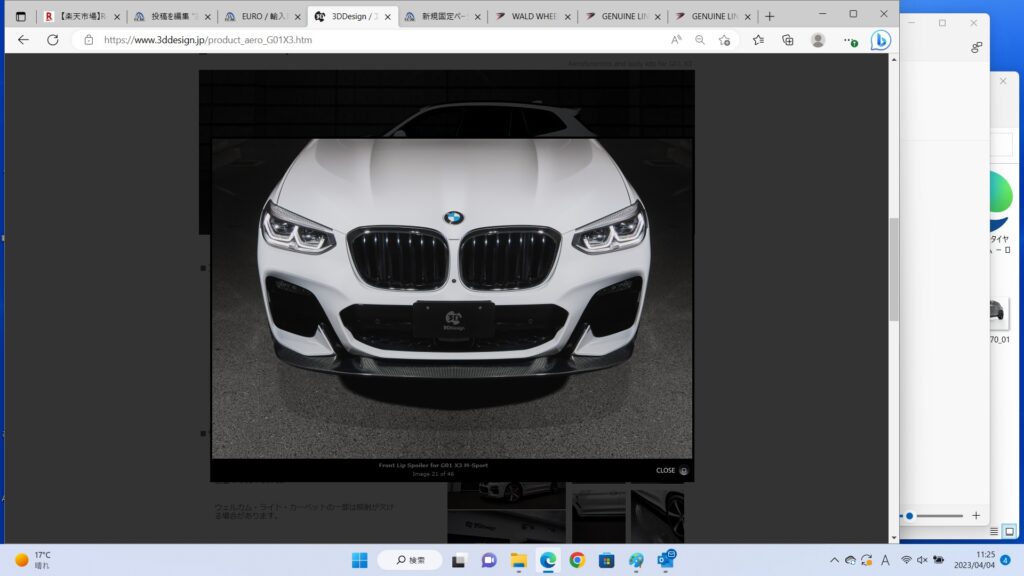Select the list view icon in right window
Screen dimensions: 1024x576
coord(994,532)
